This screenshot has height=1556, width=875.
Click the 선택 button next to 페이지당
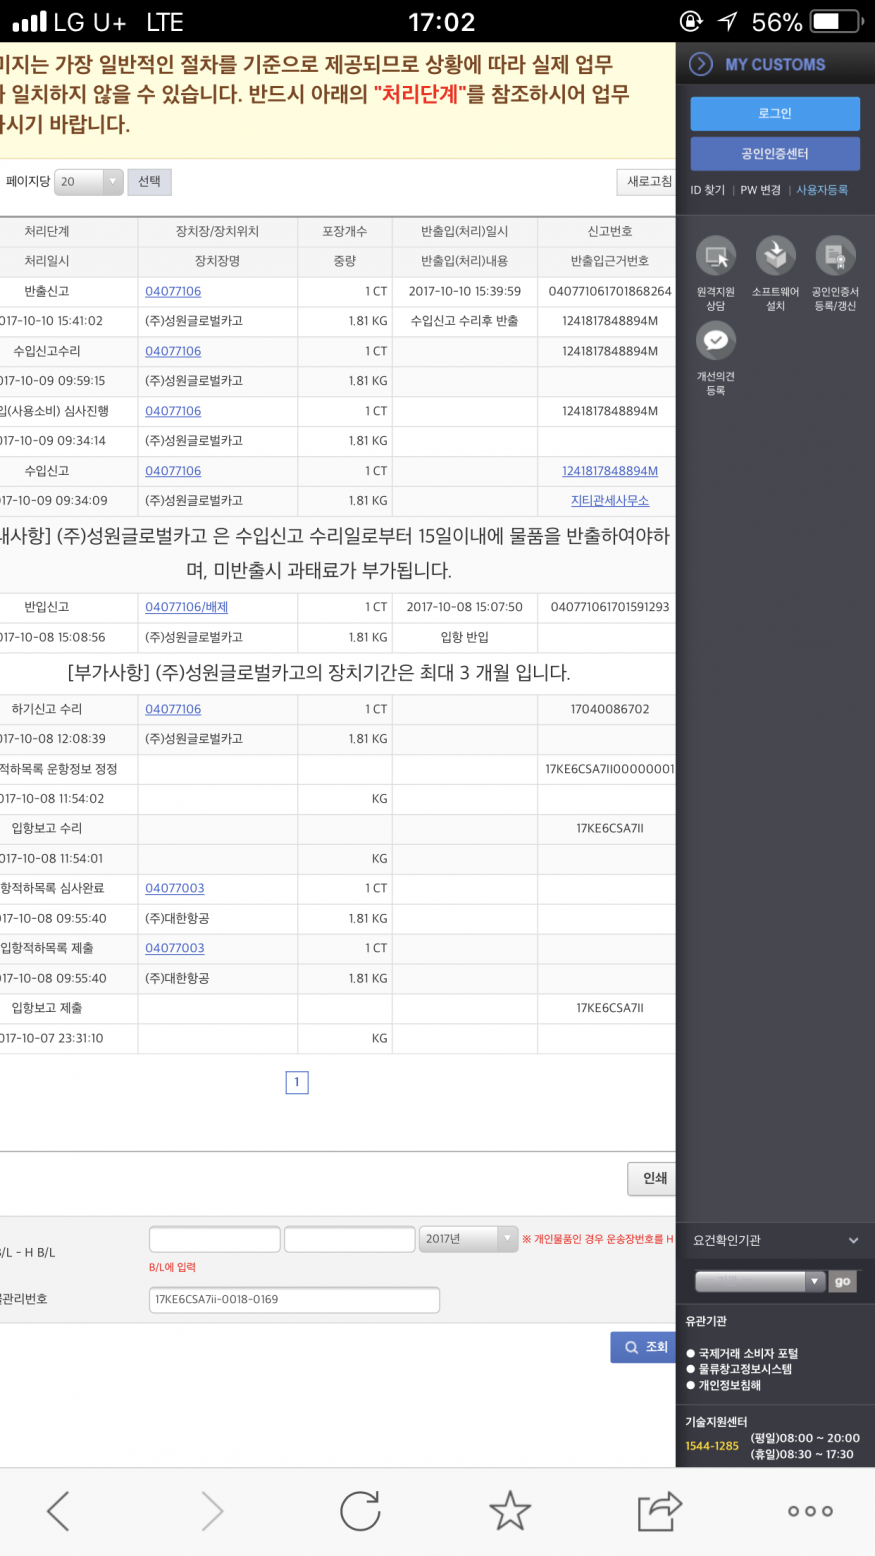pyautogui.click(x=150, y=182)
